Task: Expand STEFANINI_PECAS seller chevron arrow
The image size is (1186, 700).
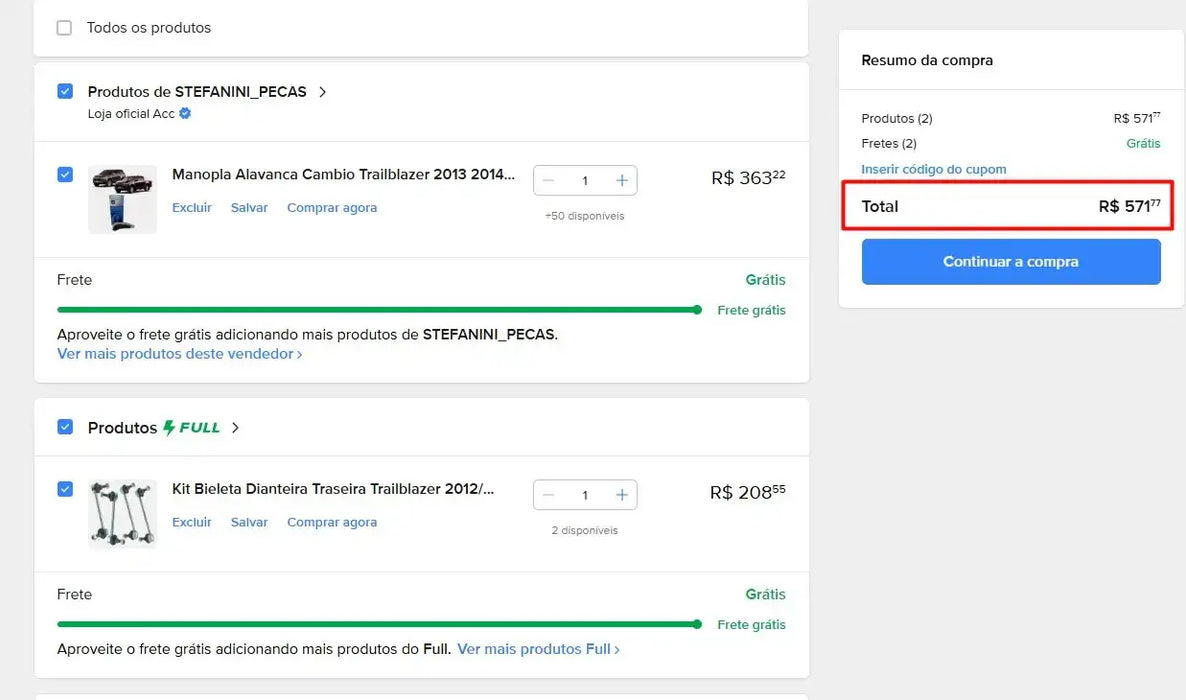Action: pos(322,92)
